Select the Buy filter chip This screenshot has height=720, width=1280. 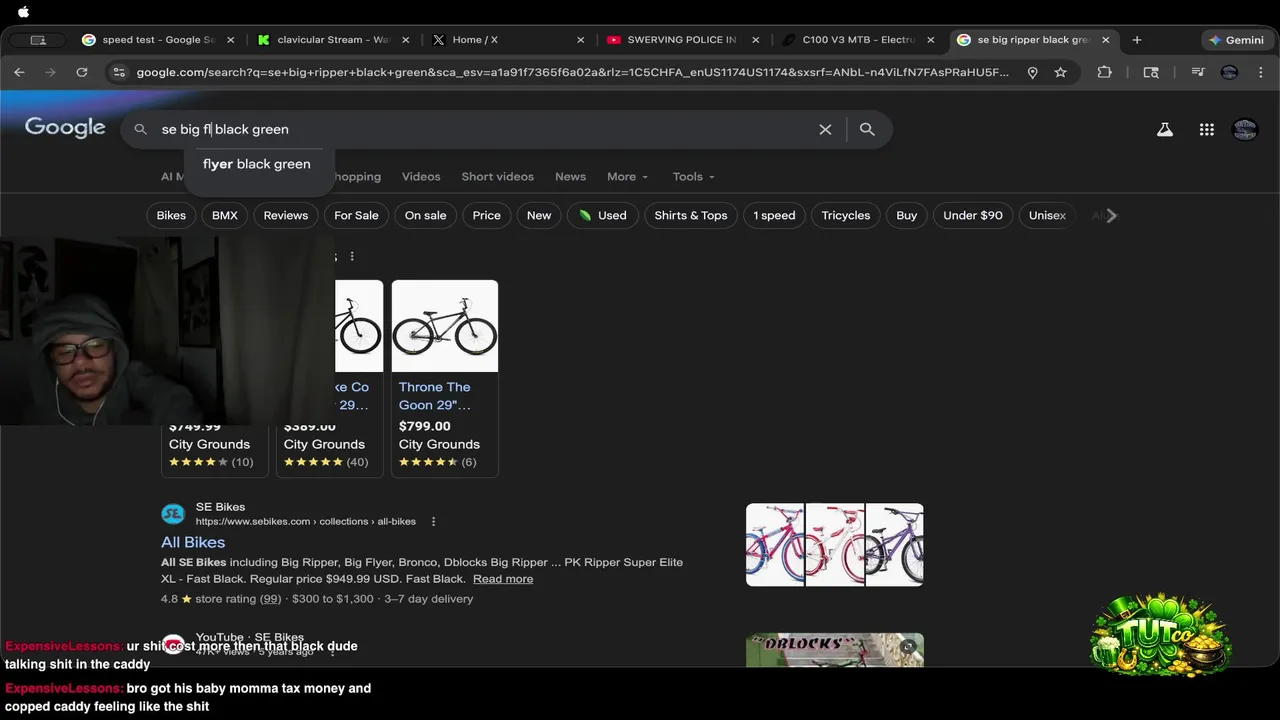907,215
